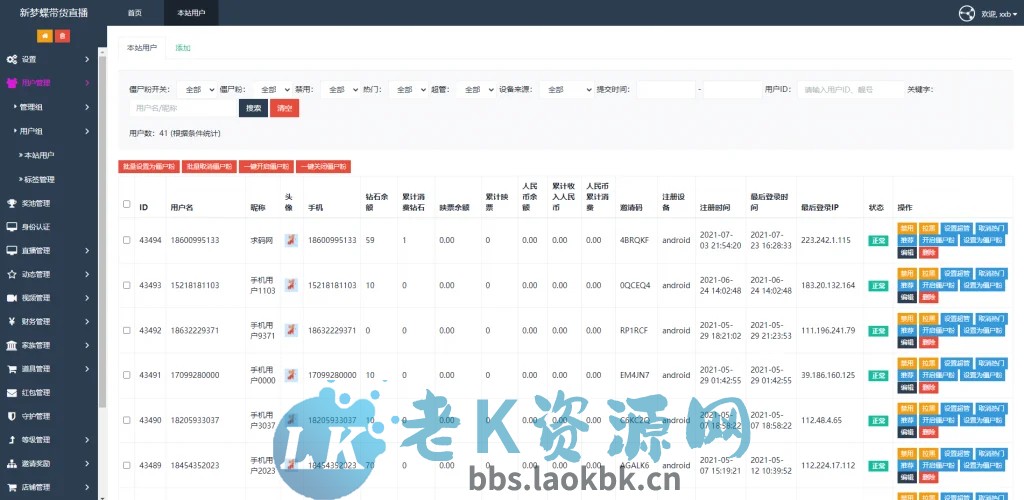The image size is (1024, 500).
Task: Select the 本站用户 tab in top bar
Action: 191,13
